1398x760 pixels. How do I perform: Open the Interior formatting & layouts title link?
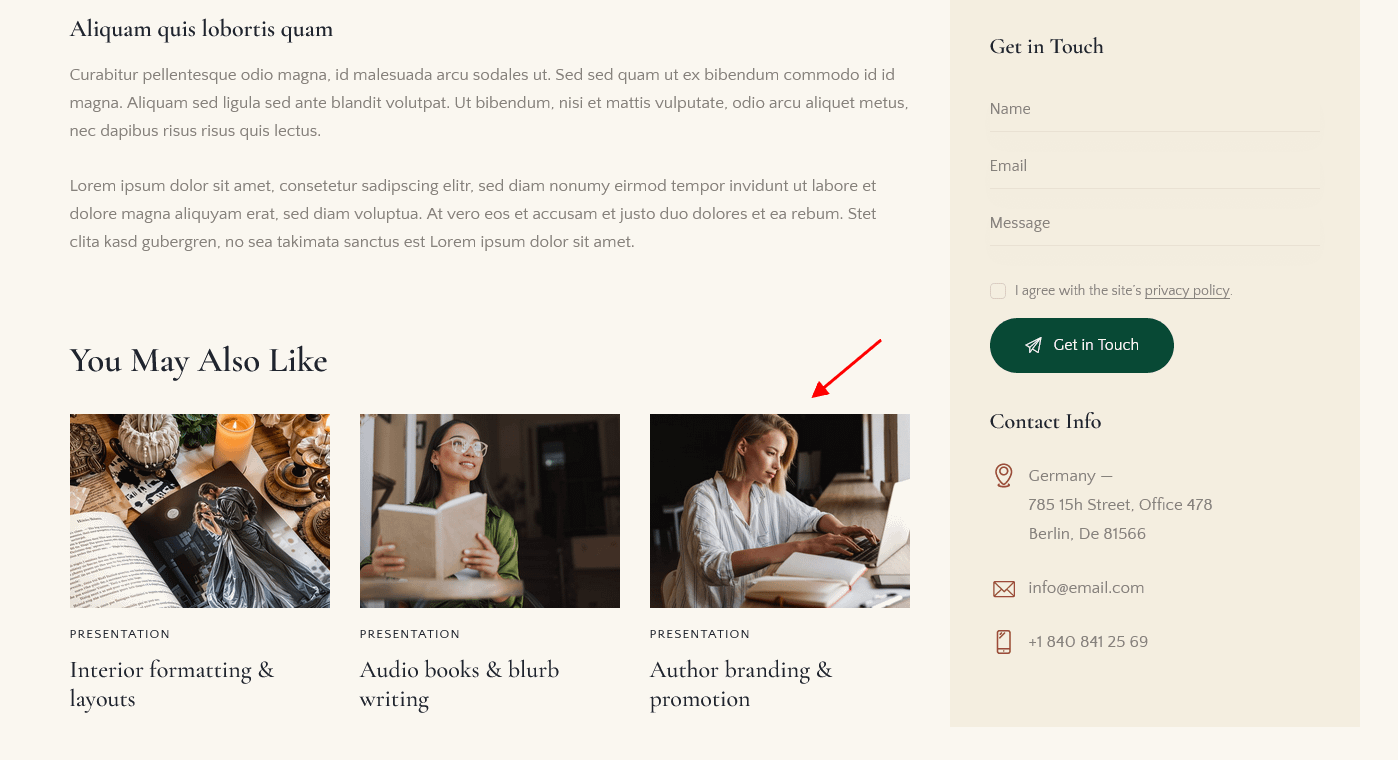pos(172,684)
